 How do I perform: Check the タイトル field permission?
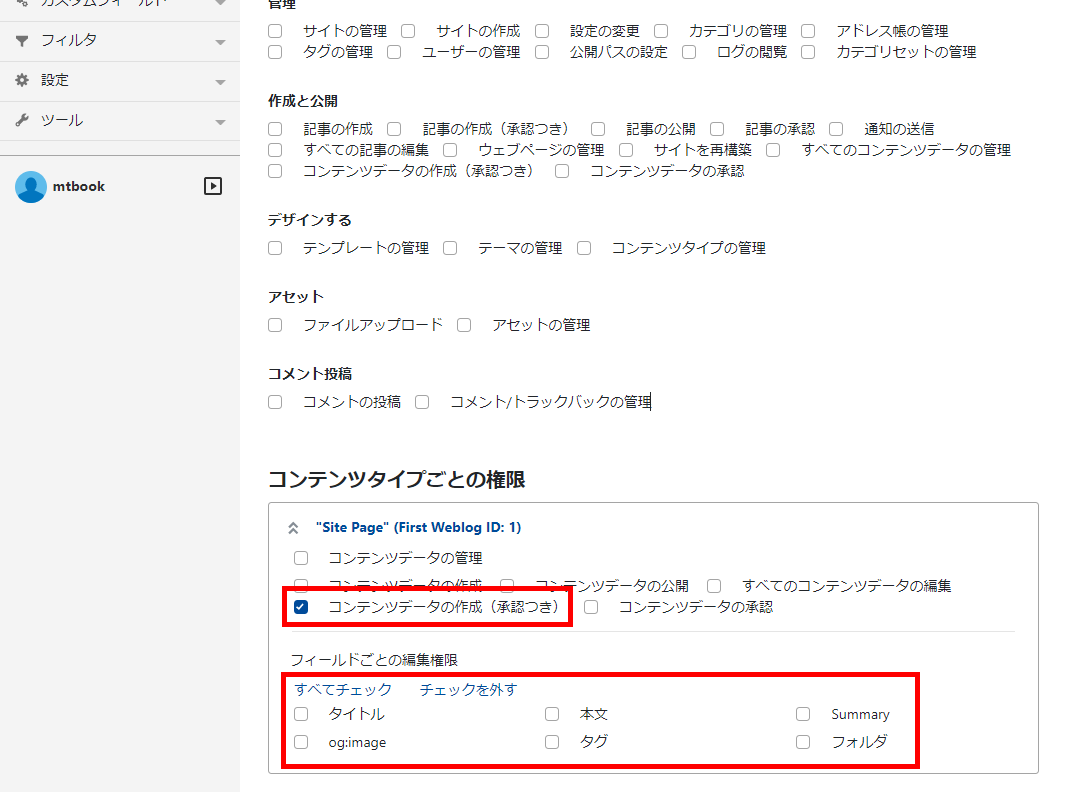[x=301, y=715]
